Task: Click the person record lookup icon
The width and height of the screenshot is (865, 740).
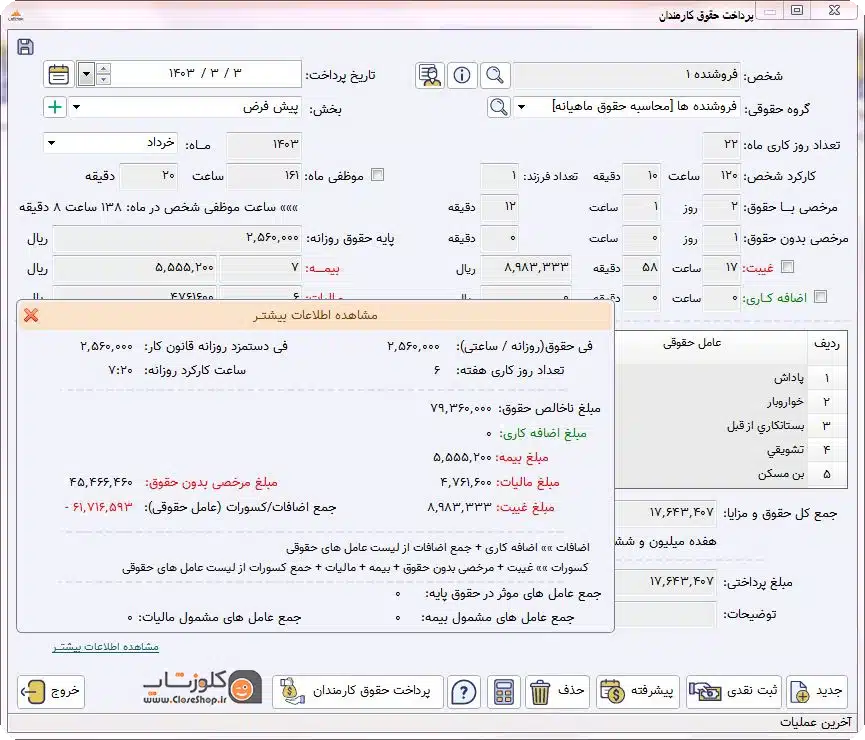Action: [x=430, y=74]
